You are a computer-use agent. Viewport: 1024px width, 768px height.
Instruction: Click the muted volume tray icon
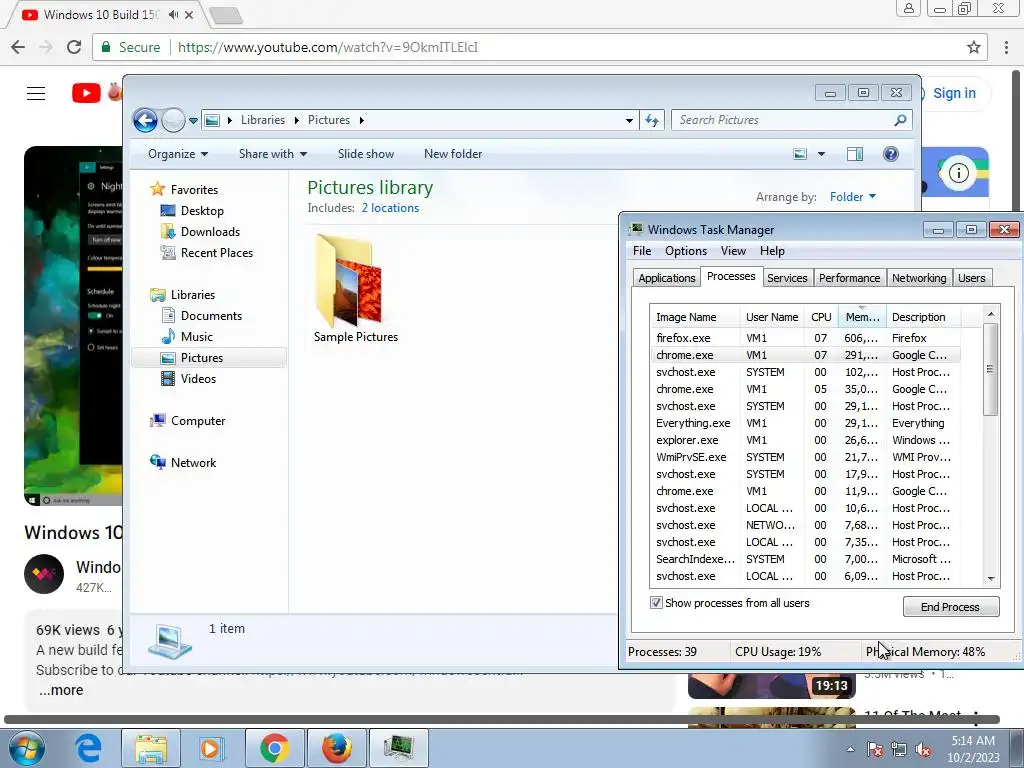(x=923, y=749)
